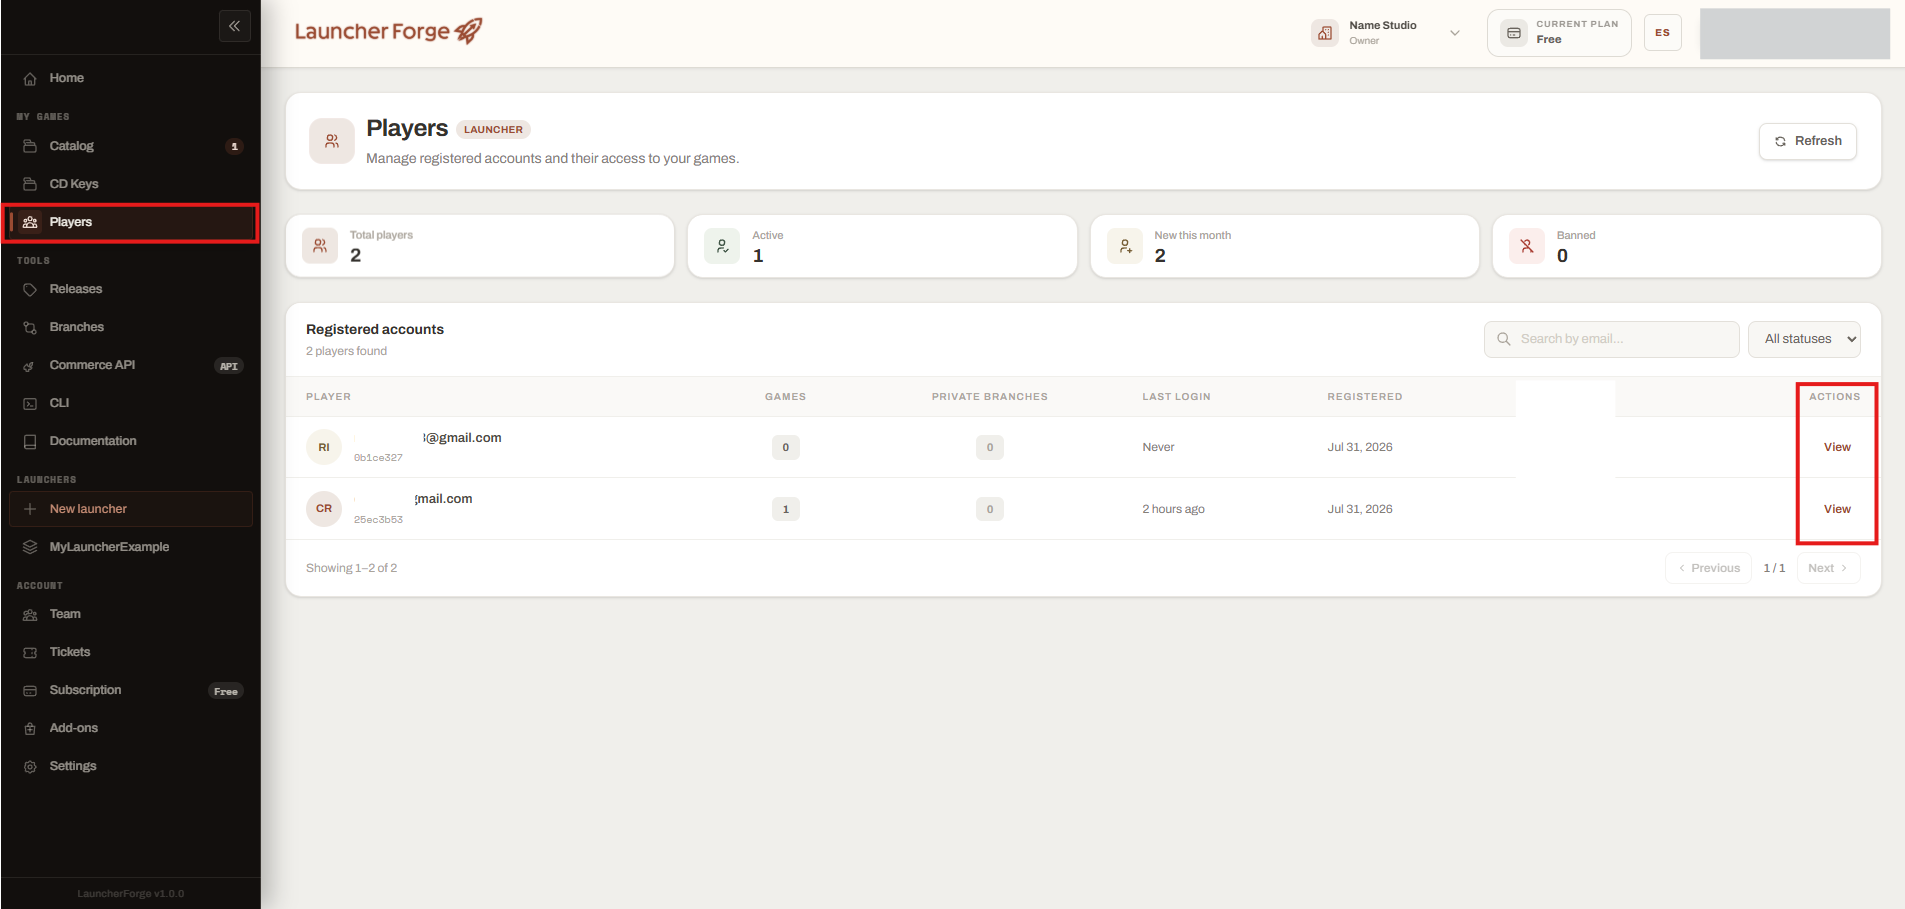The height and width of the screenshot is (909, 1905).
Task: Click the Add-ons gift icon
Action: pos(30,728)
